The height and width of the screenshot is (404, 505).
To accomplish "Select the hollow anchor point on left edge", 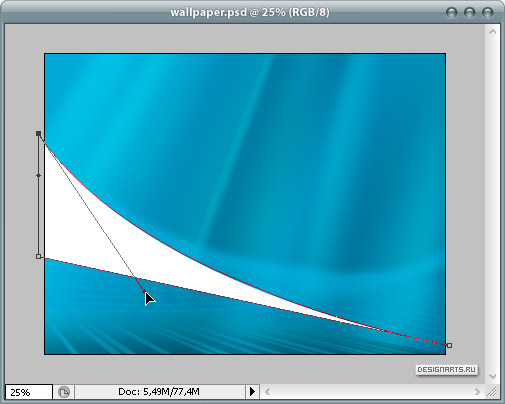I will coord(39,256).
